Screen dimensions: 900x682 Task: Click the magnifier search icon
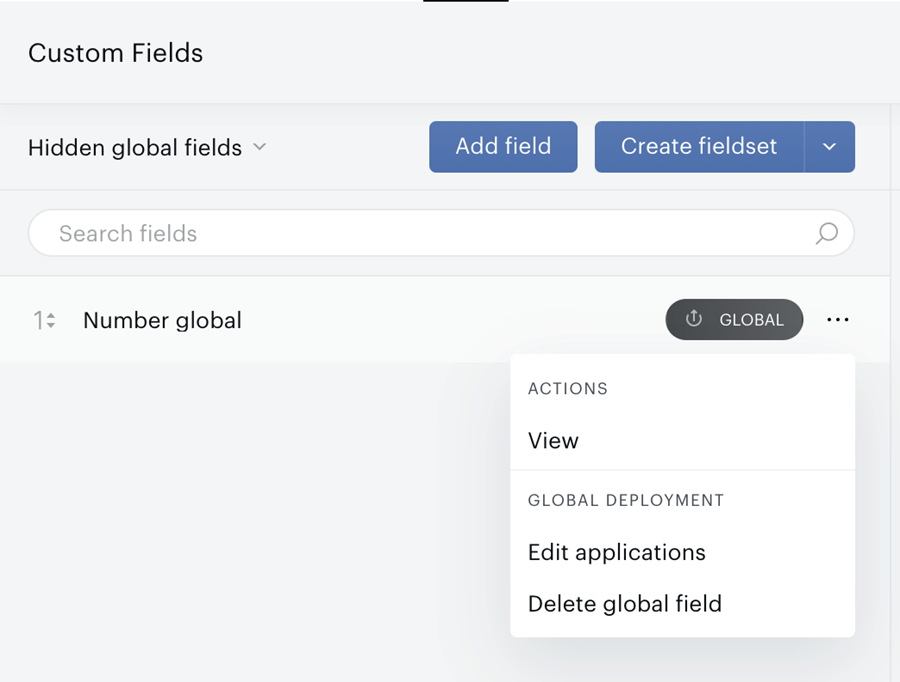(x=827, y=233)
